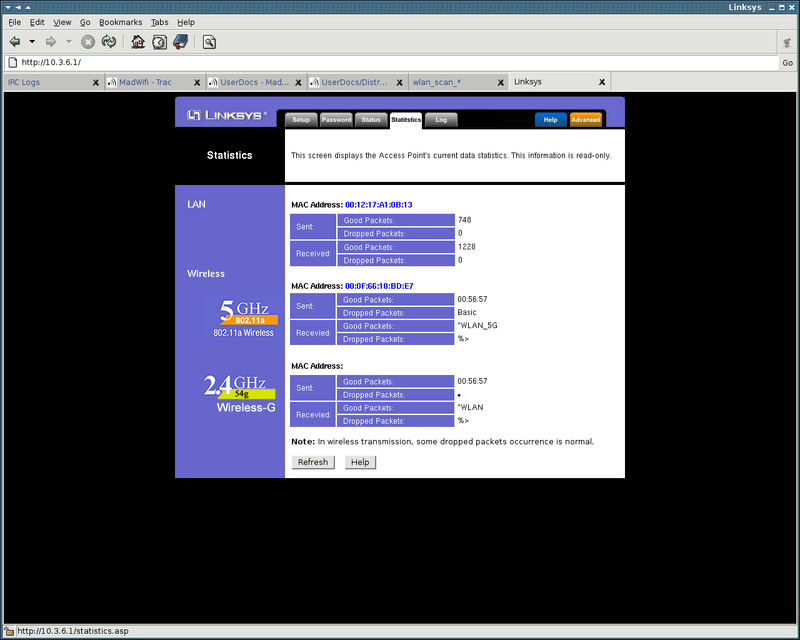
Task: Close the Linksys tab
Action: [602, 82]
